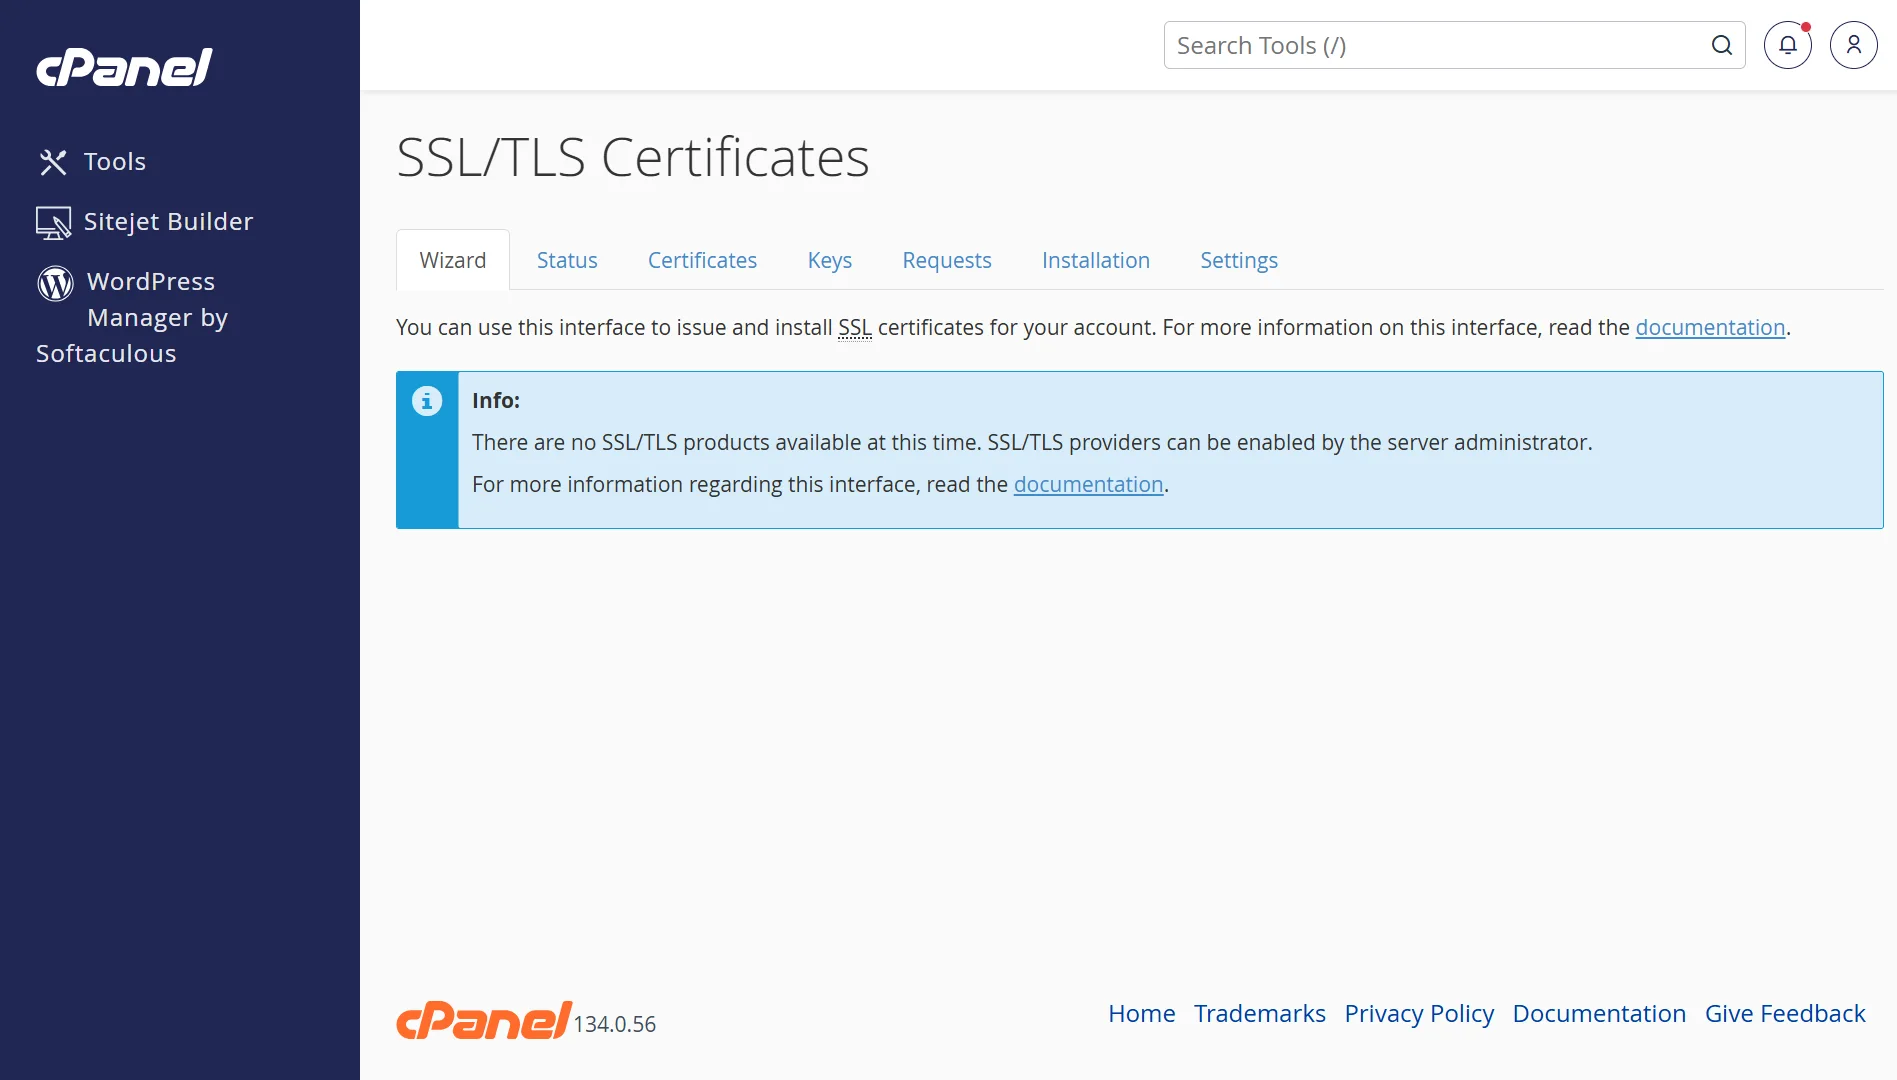The height and width of the screenshot is (1080, 1897).
Task: Open the documentation link inside the Info box
Action: pyautogui.click(x=1088, y=485)
